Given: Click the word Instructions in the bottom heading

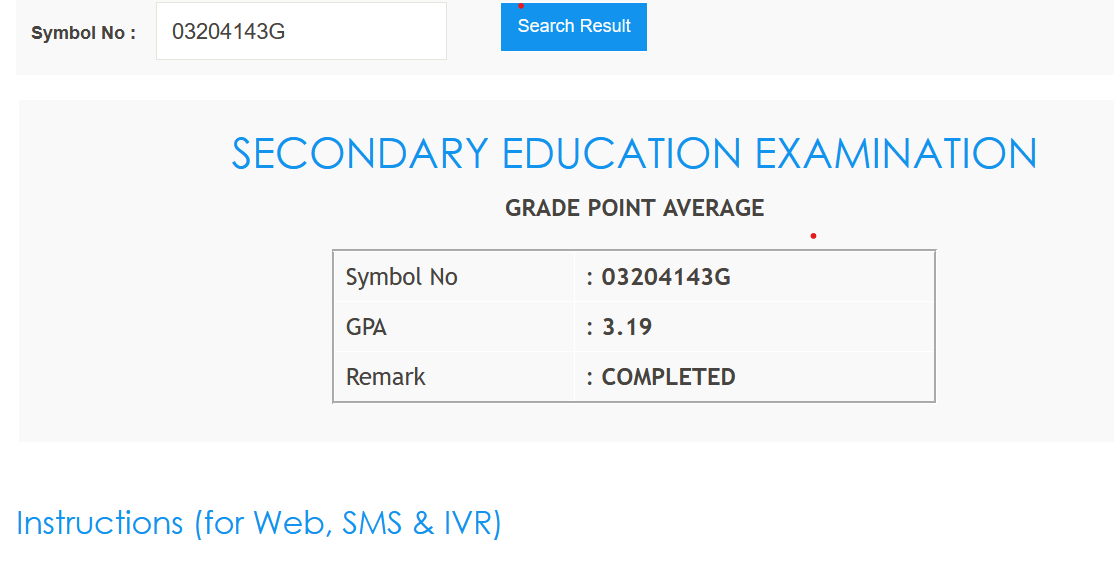Looking at the screenshot, I should point(100,523).
